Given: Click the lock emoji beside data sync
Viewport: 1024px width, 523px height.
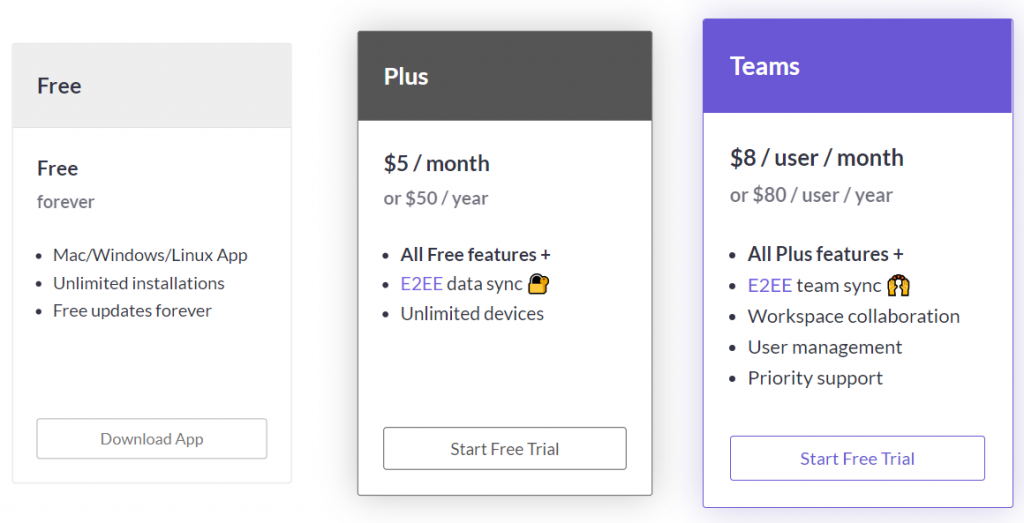Looking at the screenshot, I should 539,284.
